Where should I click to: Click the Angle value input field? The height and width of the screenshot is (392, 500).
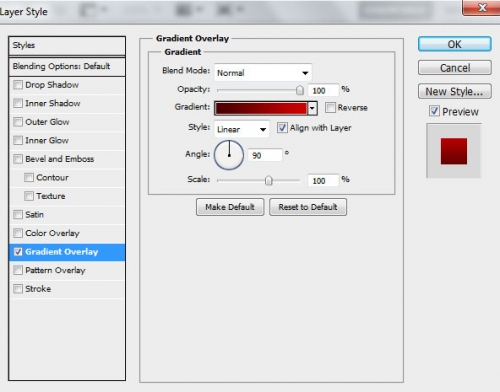[x=265, y=155]
